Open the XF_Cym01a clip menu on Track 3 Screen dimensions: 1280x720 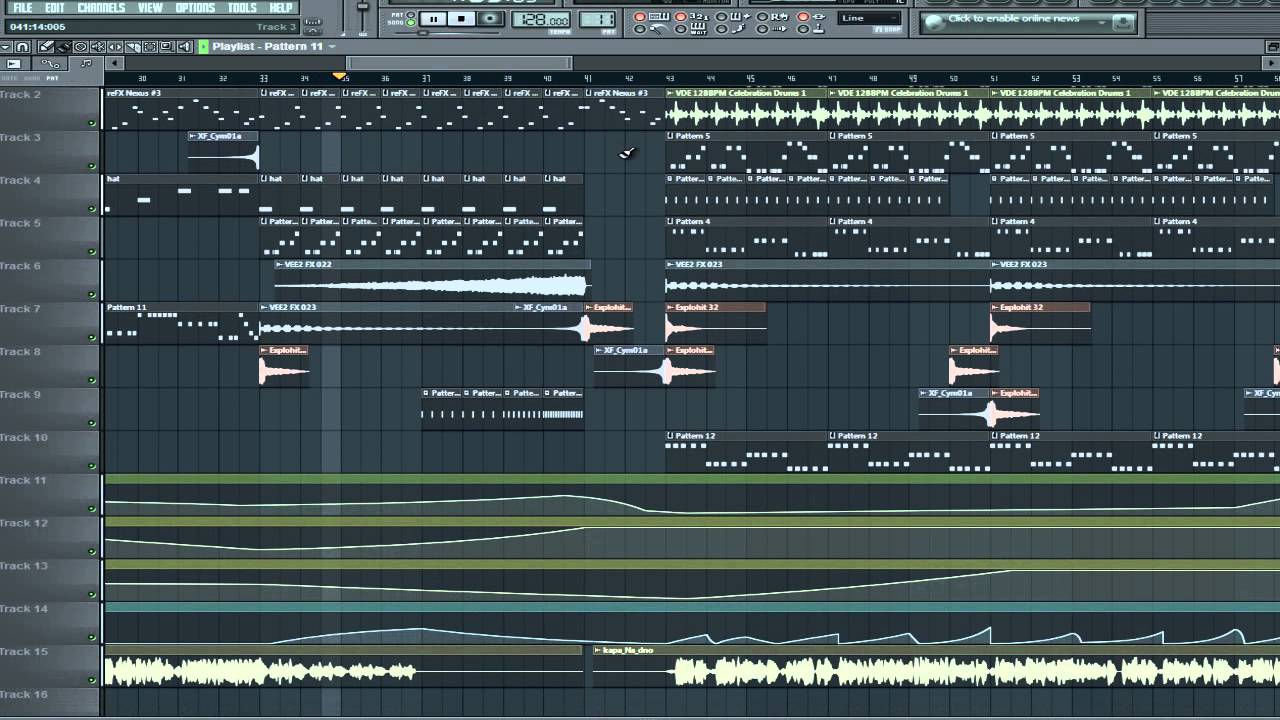[193, 136]
